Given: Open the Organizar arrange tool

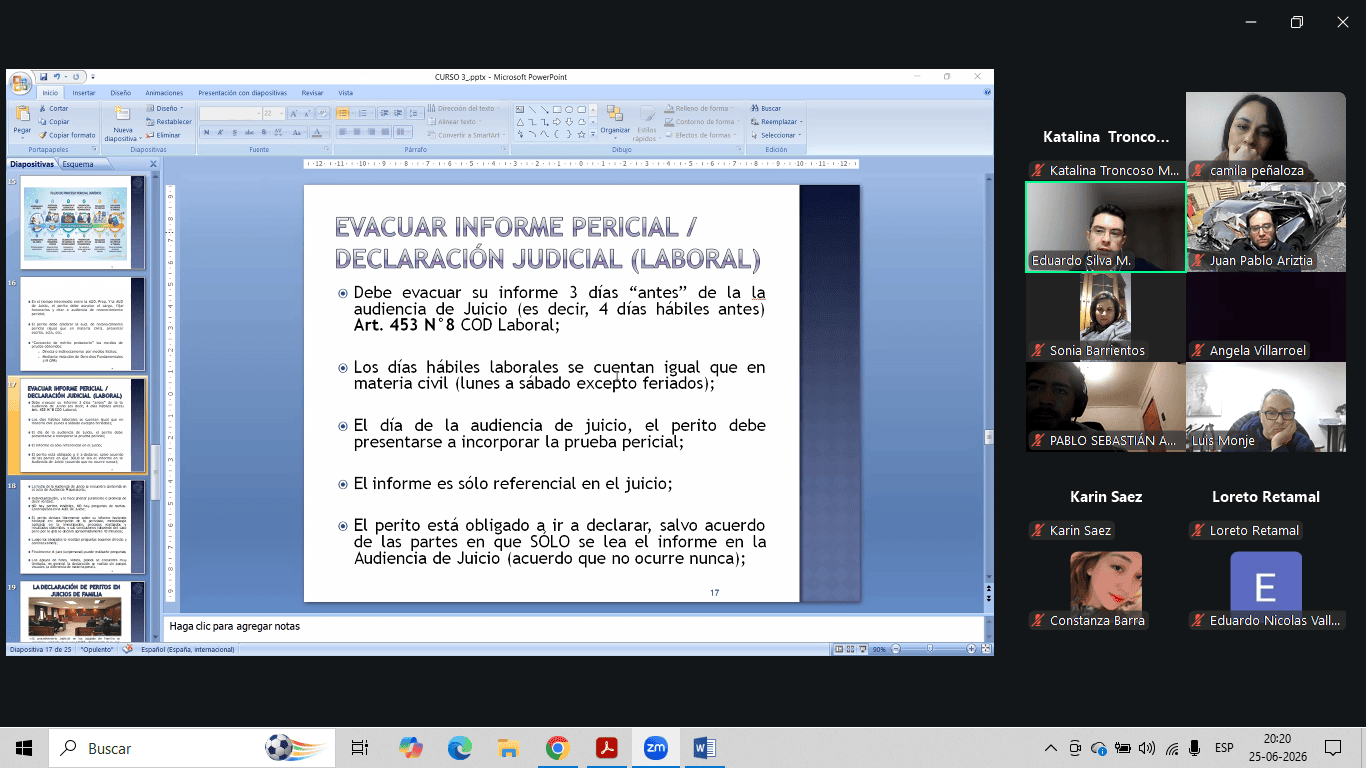Looking at the screenshot, I should click(615, 119).
